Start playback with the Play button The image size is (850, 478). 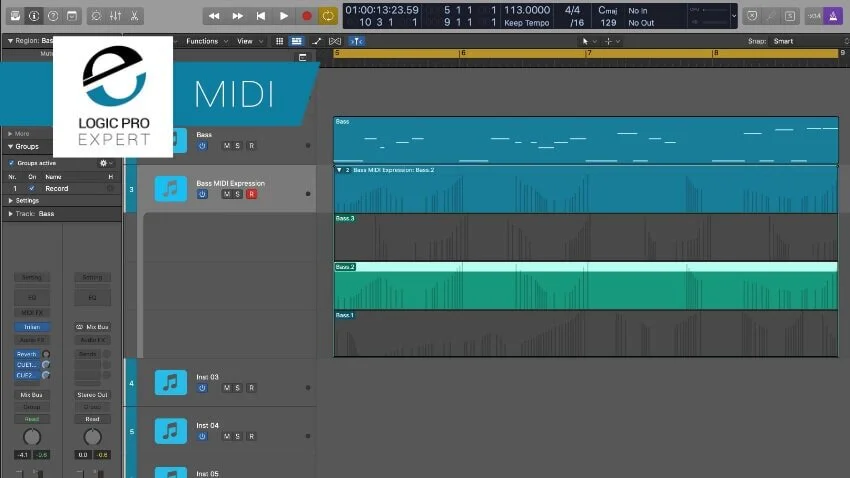tap(284, 16)
